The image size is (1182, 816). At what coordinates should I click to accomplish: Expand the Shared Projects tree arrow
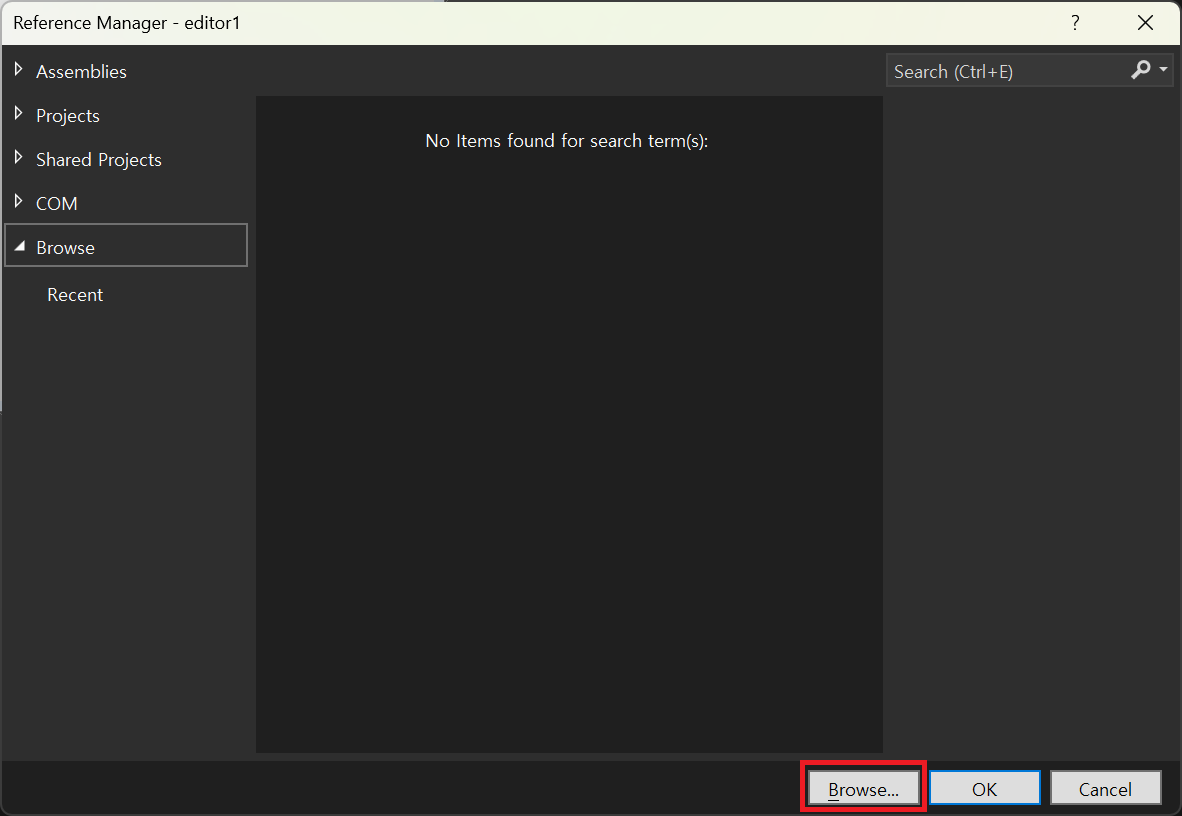click(x=19, y=158)
